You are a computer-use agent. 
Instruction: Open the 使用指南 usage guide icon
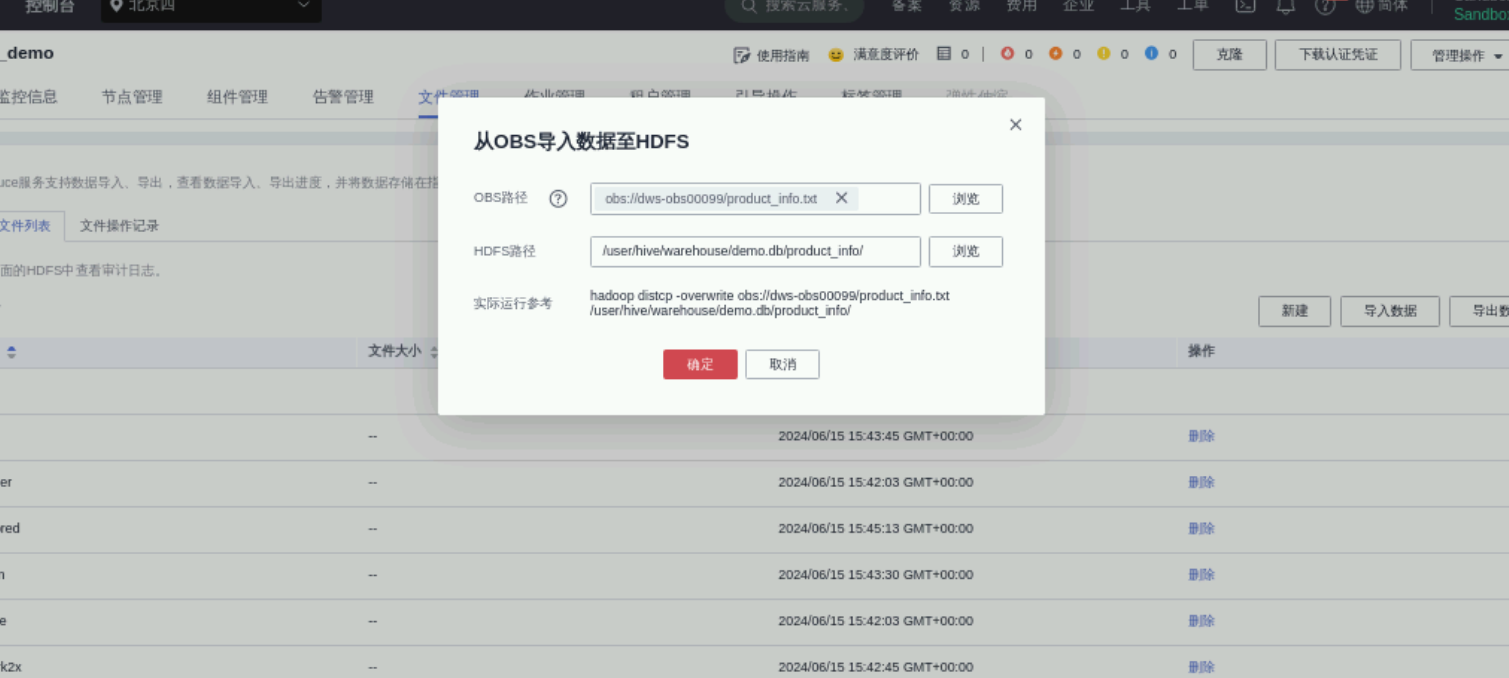(741, 55)
